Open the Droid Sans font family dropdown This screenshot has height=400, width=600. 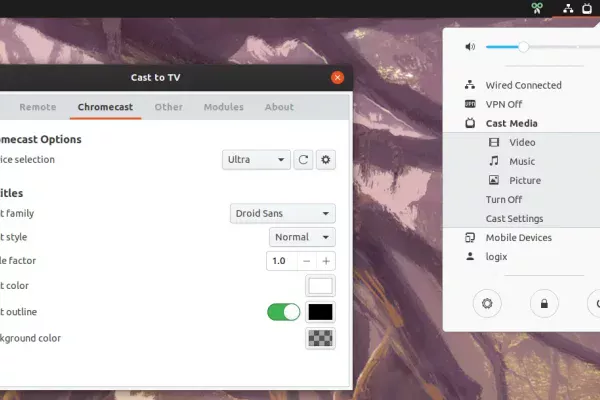point(283,213)
